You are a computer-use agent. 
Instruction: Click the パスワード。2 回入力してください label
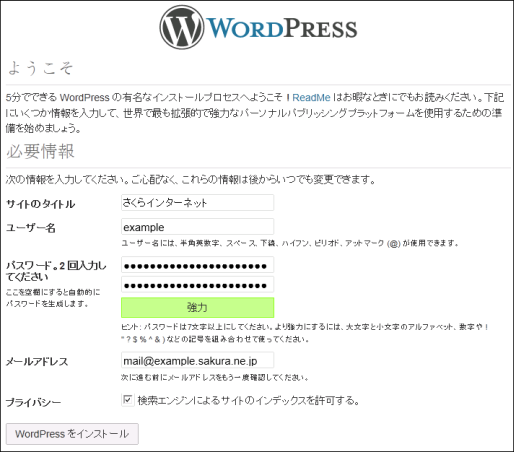(56, 271)
